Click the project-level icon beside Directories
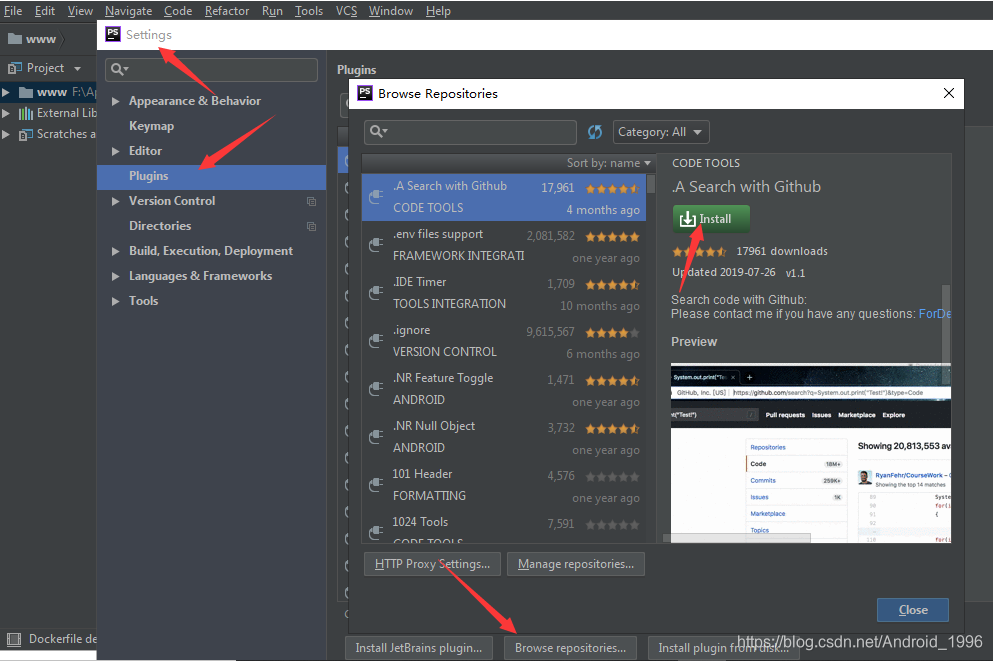The image size is (993, 661). (312, 226)
